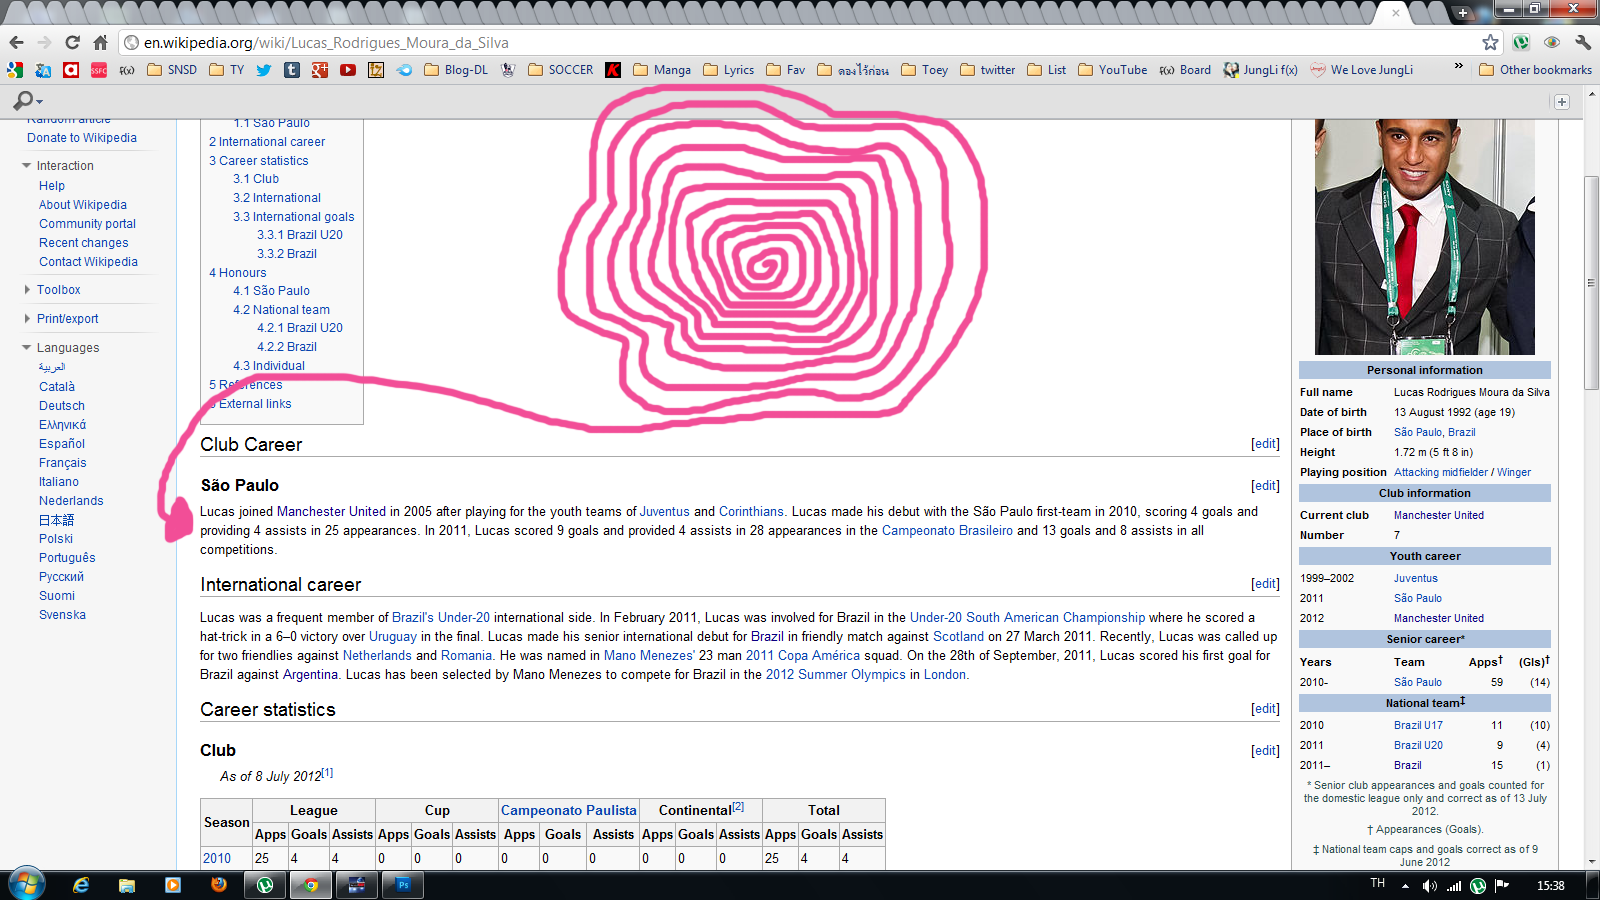Screen dimensions: 1600x900
Task: Open the Google+ bookmark icon
Action: pyautogui.click(x=320, y=70)
